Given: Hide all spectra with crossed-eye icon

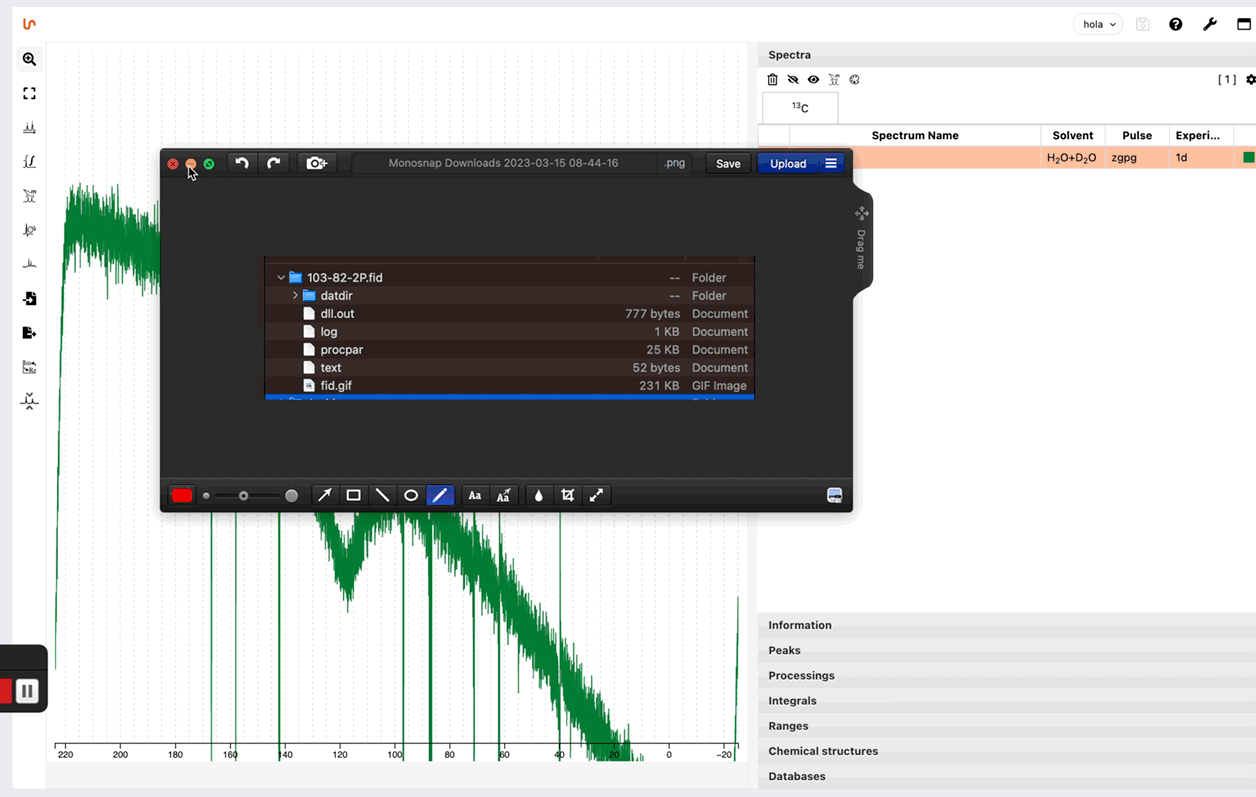Looking at the screenshot, I should pyautogui.click(x=793, y=79).
